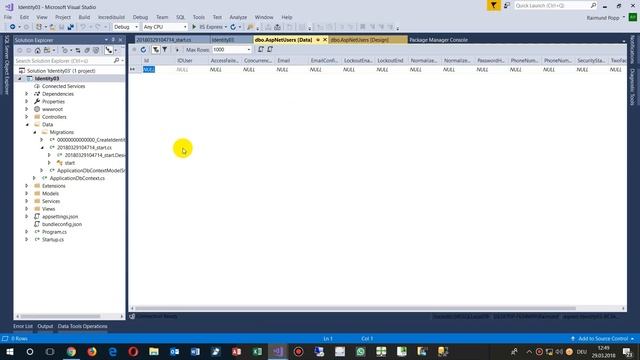Open Excel from the taskbar
Image resolution: width=640 pixels, height=360 pixels.
coord(257,351)
